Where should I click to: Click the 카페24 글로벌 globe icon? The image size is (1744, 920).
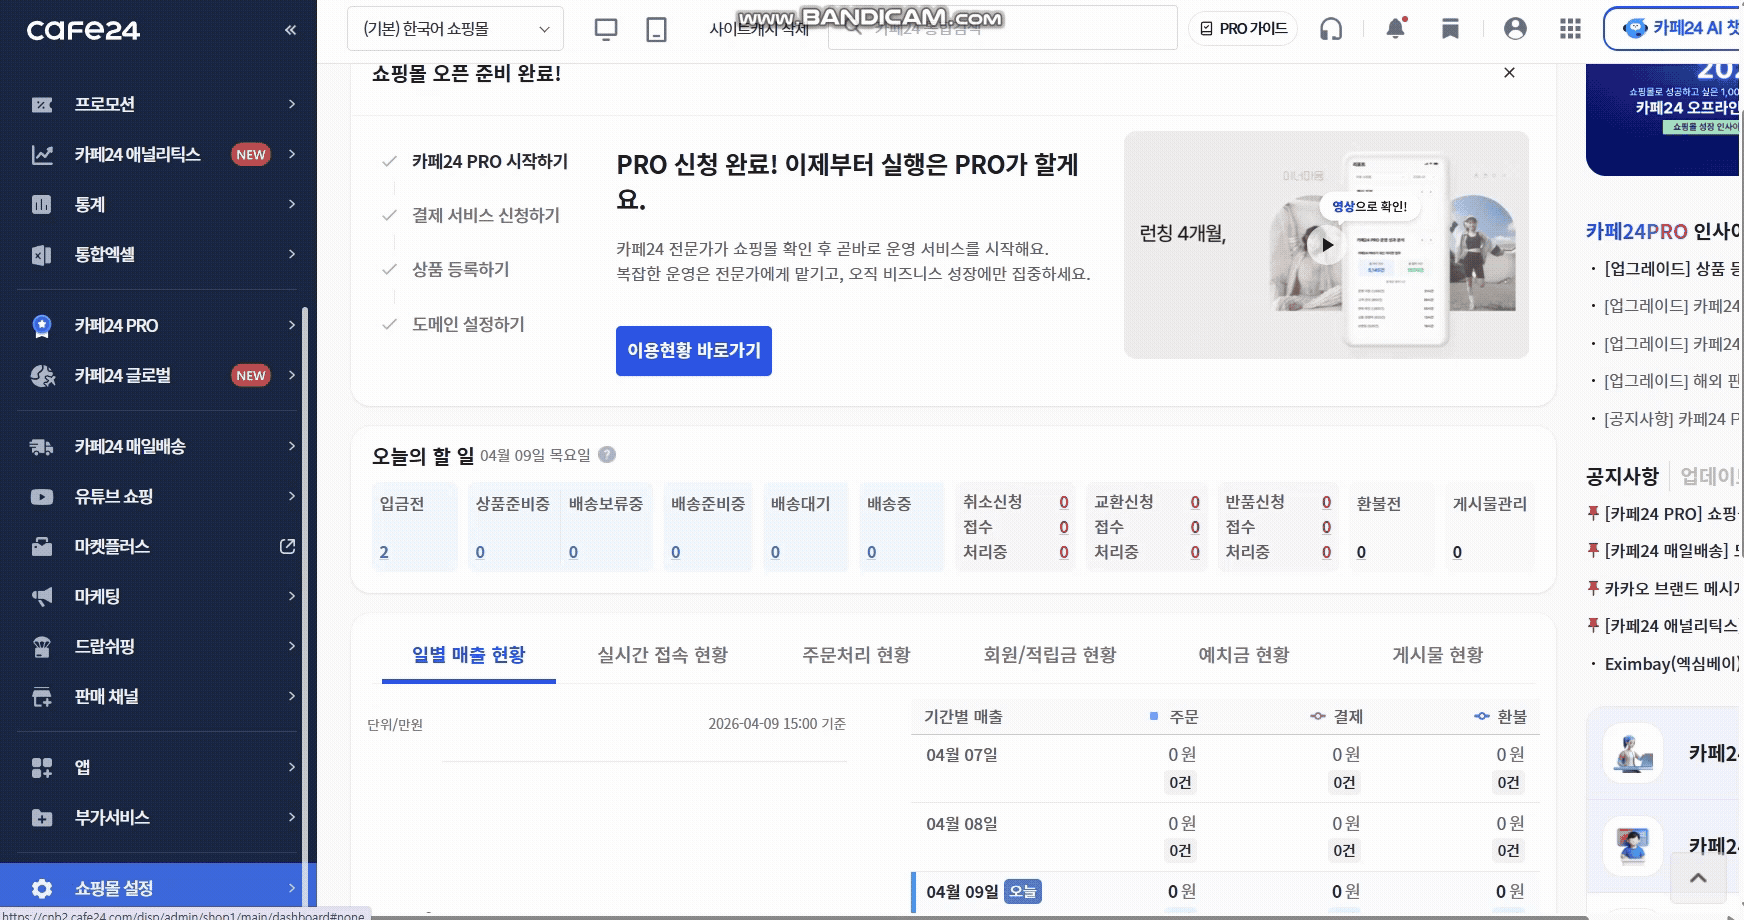coord(42,375)
